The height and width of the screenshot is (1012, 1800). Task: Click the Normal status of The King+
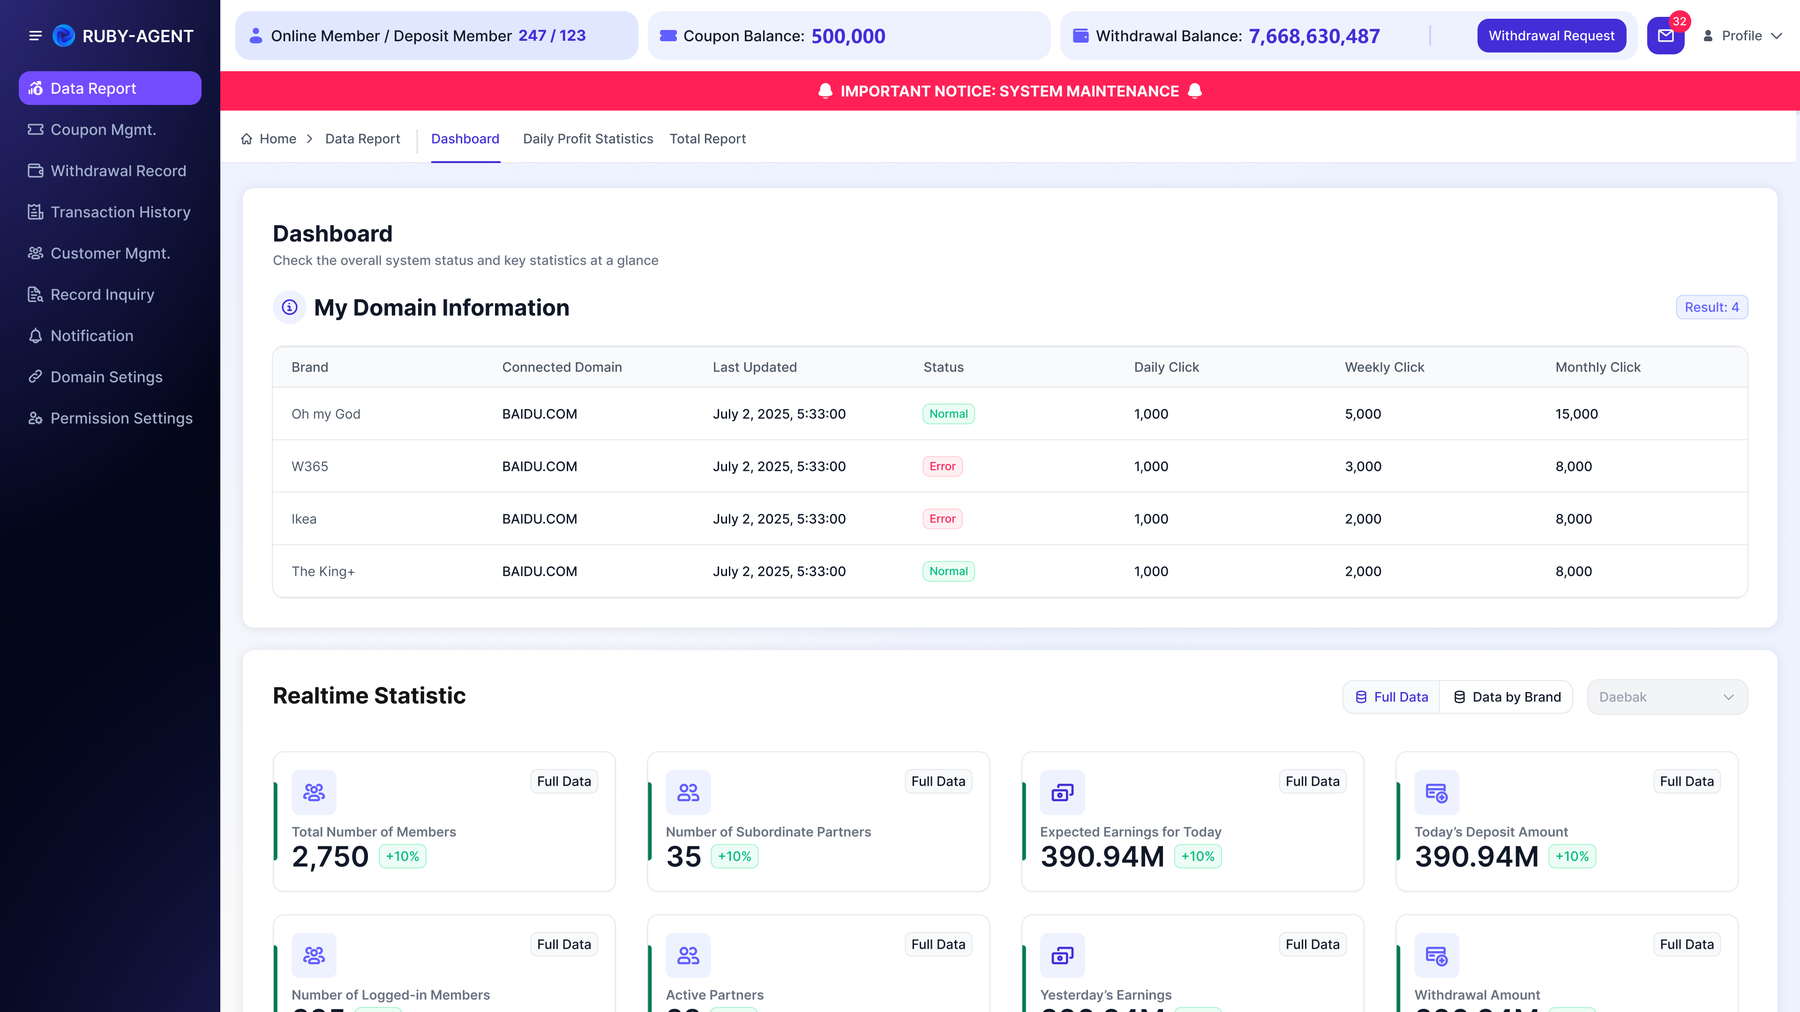click(x=948, y=571)
